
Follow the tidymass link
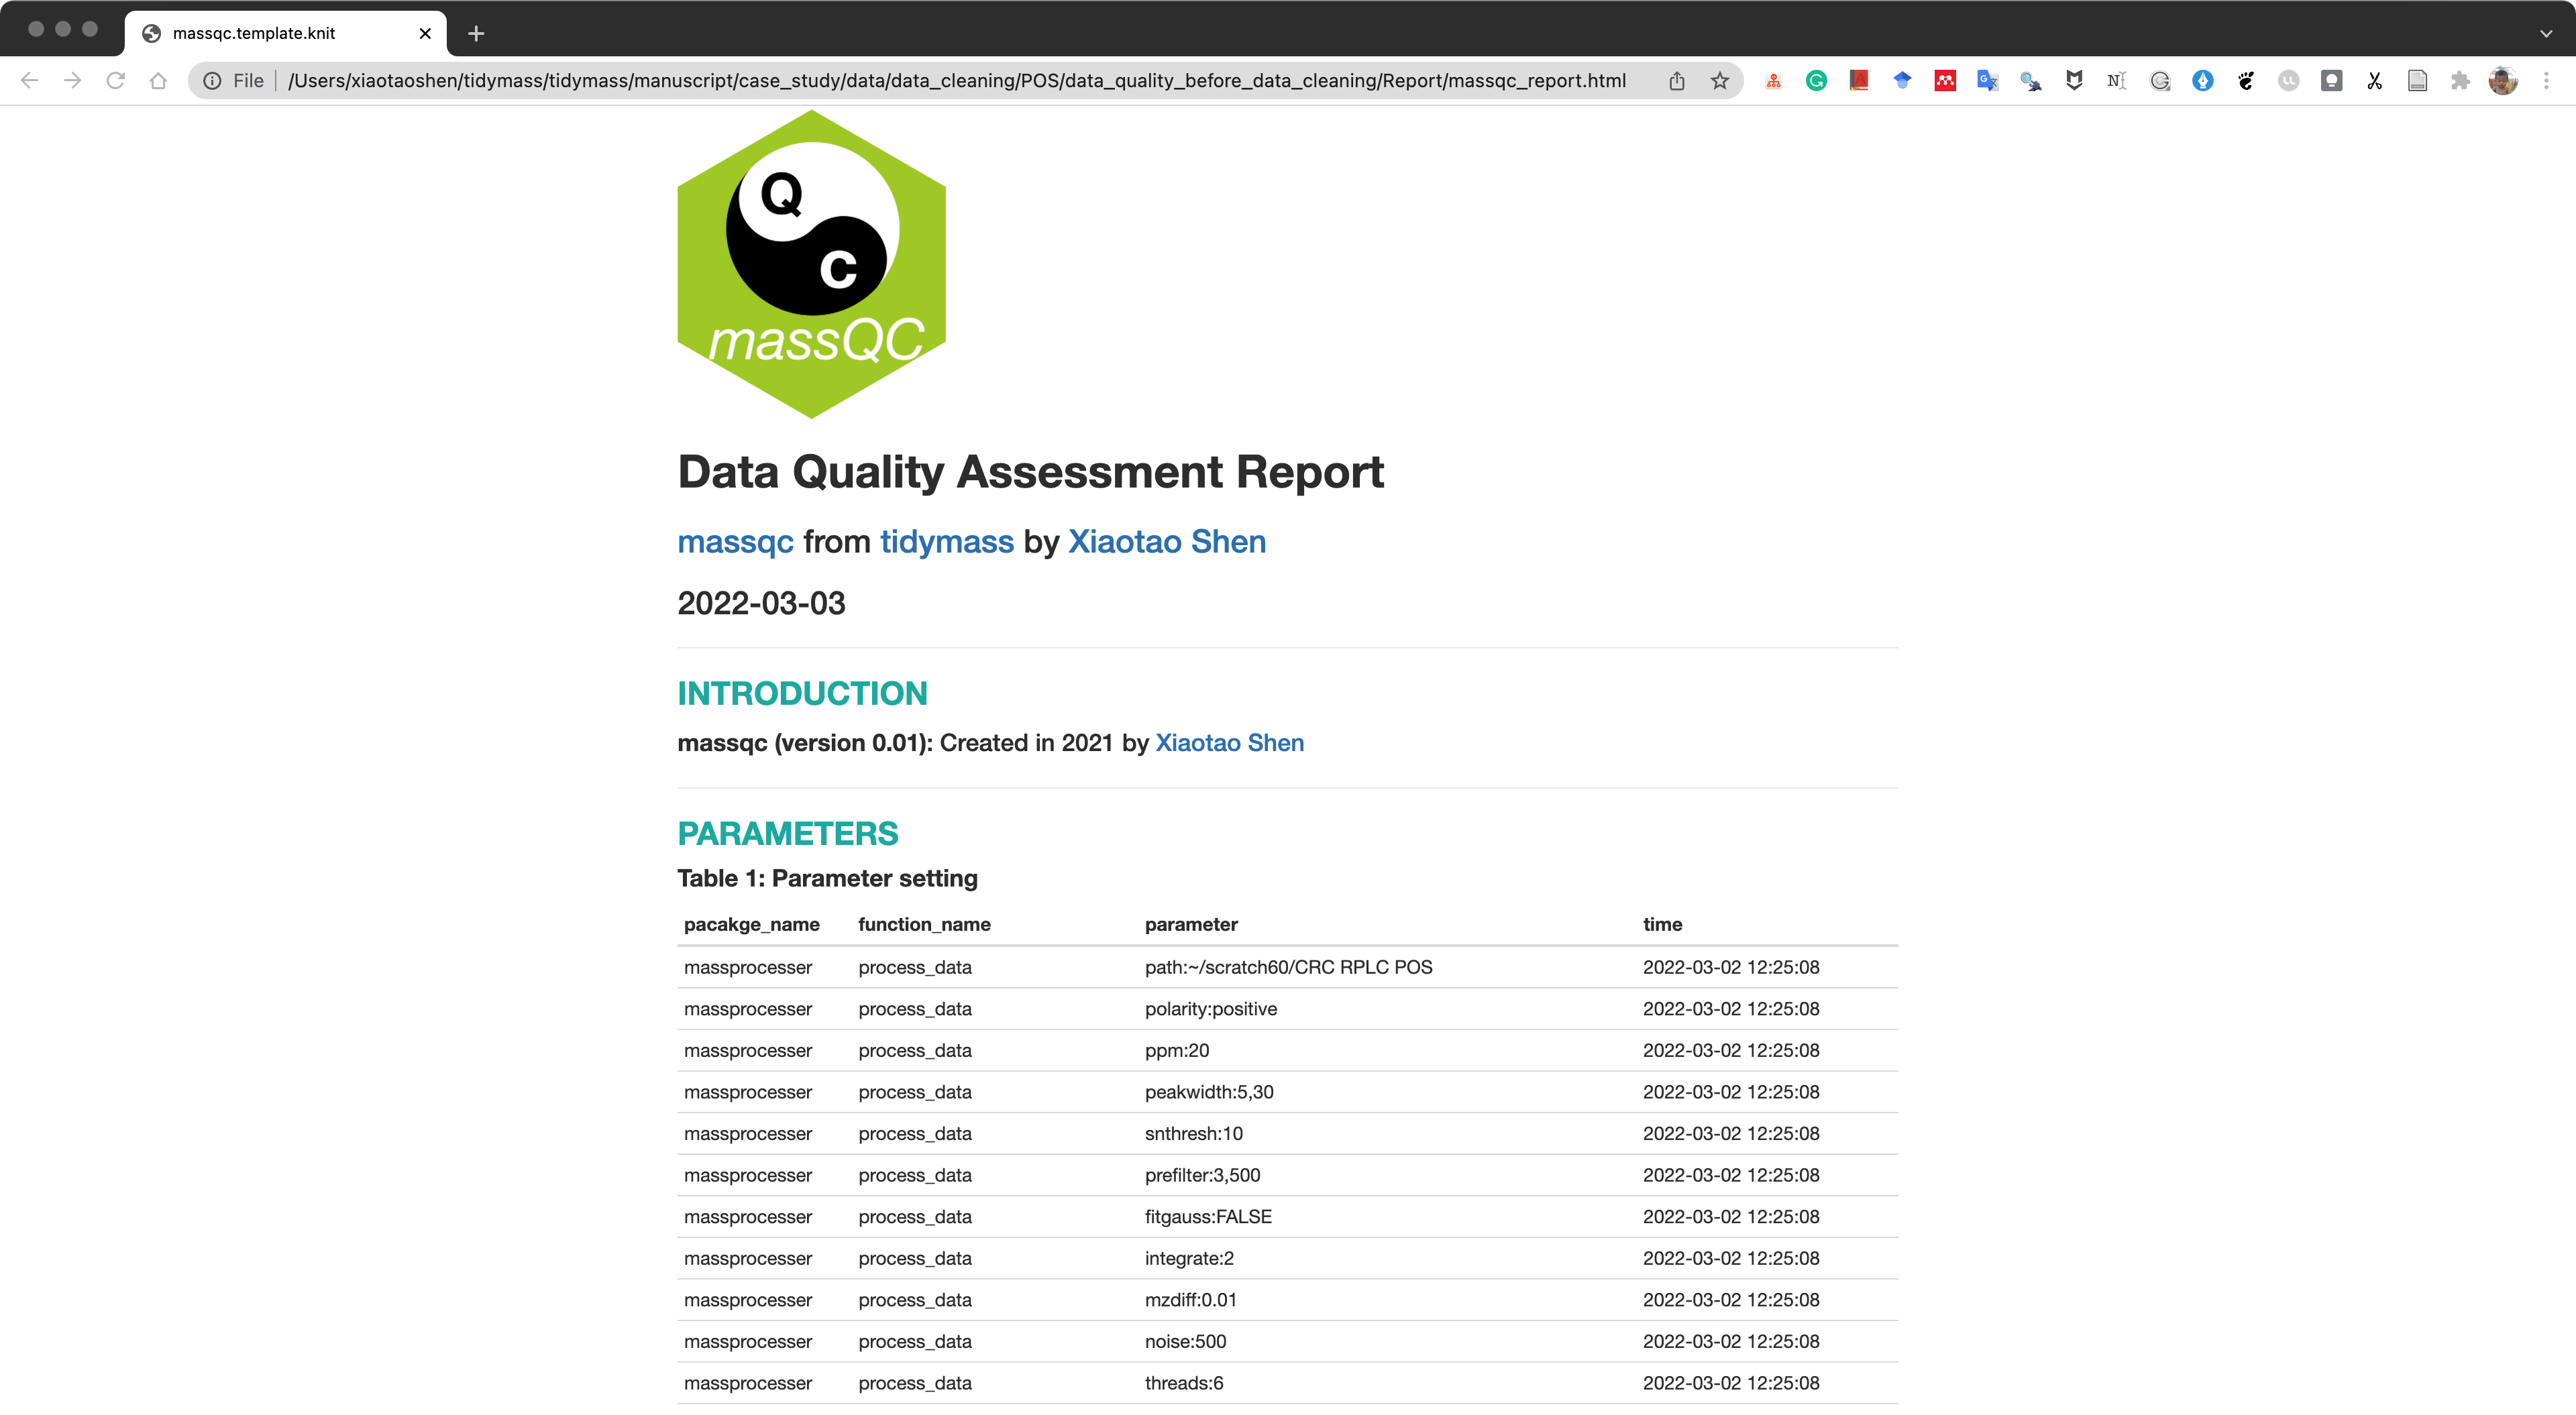(947, 542)
